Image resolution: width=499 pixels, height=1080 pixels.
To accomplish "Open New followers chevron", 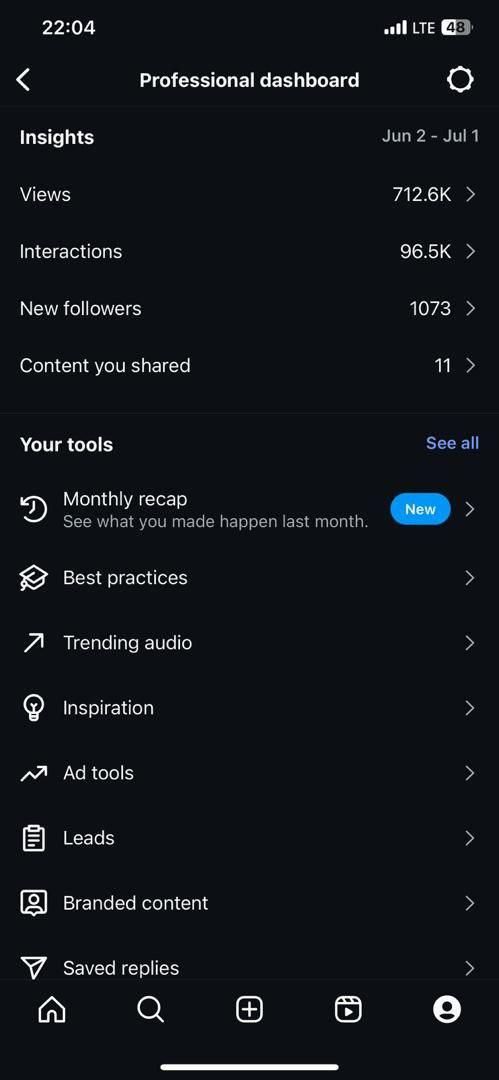I will coord(471,309).
